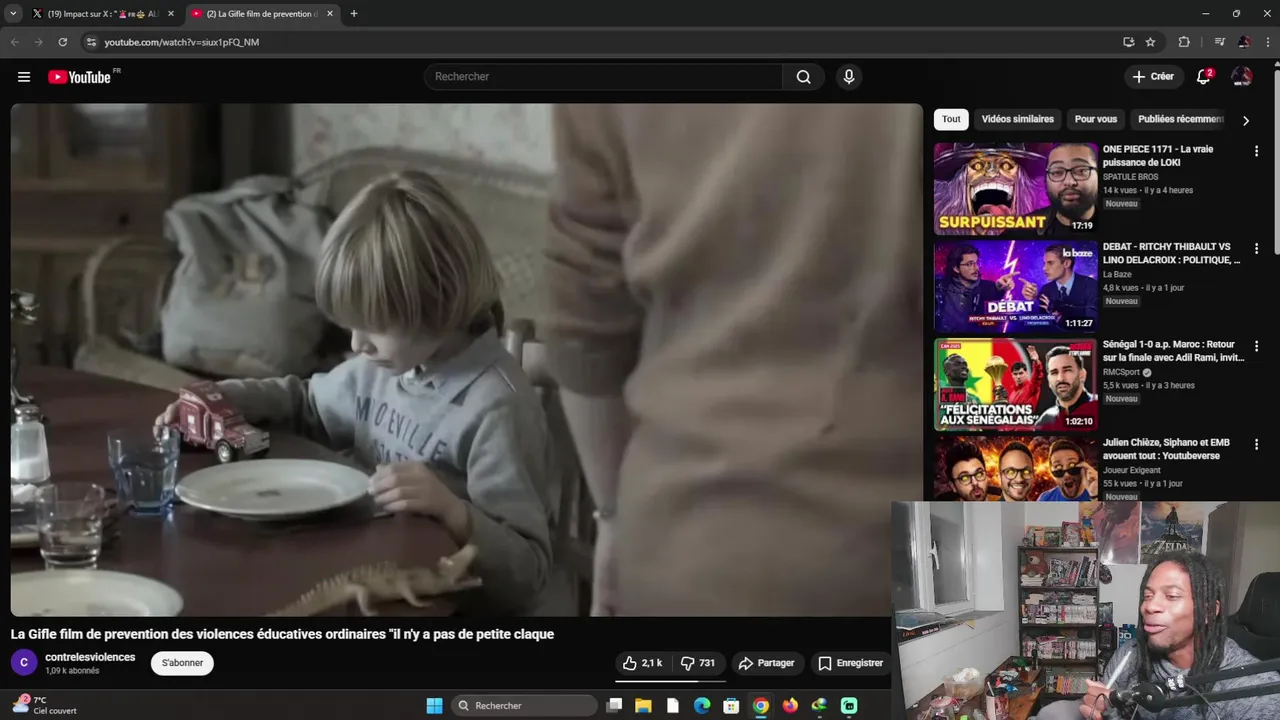Close the La Gifle film tab
The image size is (1280, 720).
point(330,14)
